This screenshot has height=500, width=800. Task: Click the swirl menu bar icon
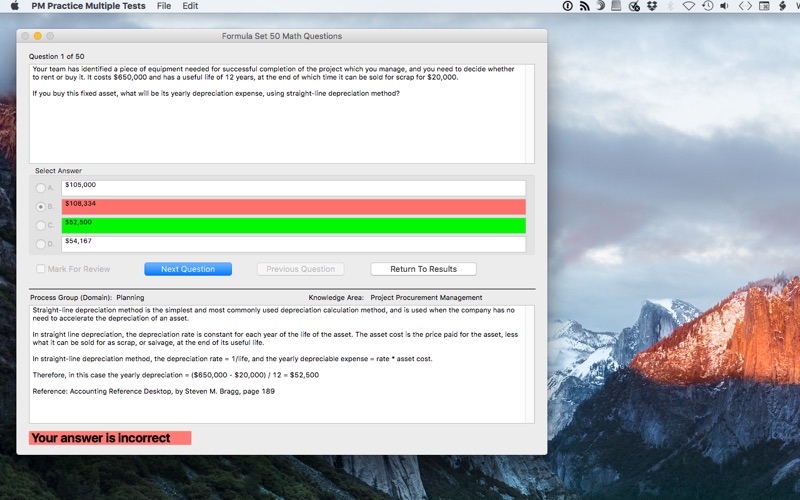(x=601, y=6)
